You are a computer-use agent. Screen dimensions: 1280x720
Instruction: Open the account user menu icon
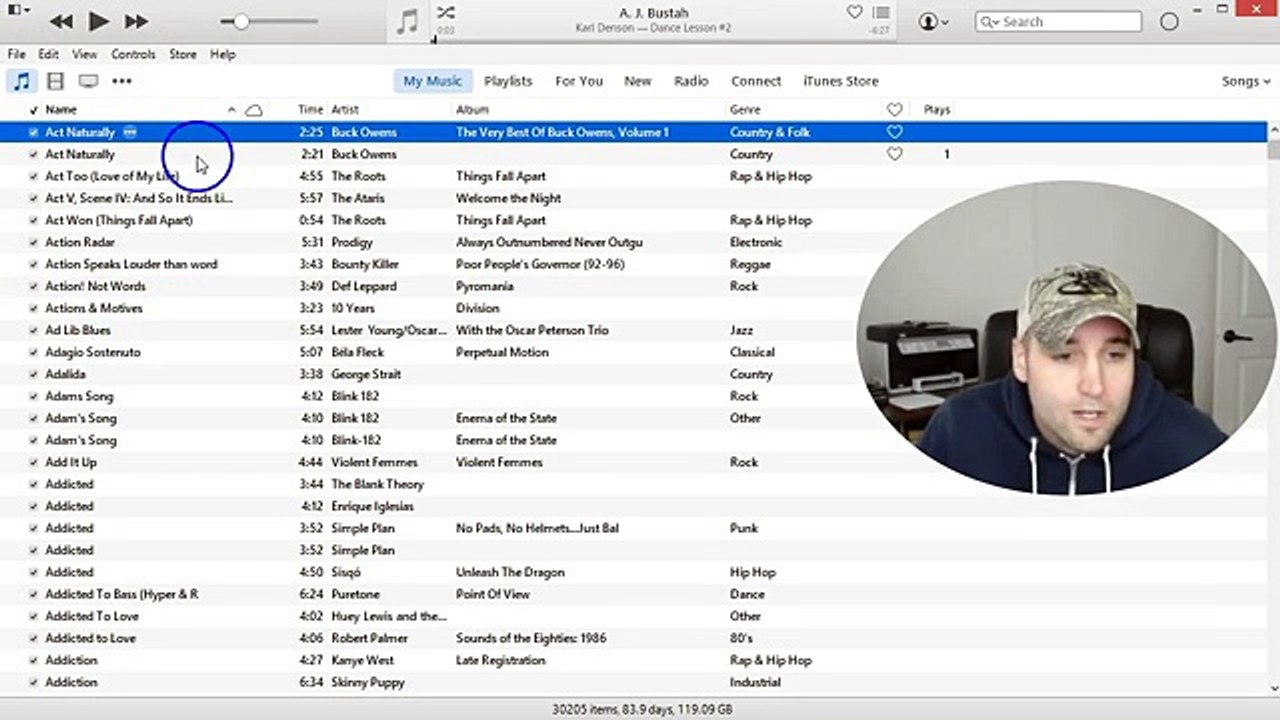pos(933,21)
